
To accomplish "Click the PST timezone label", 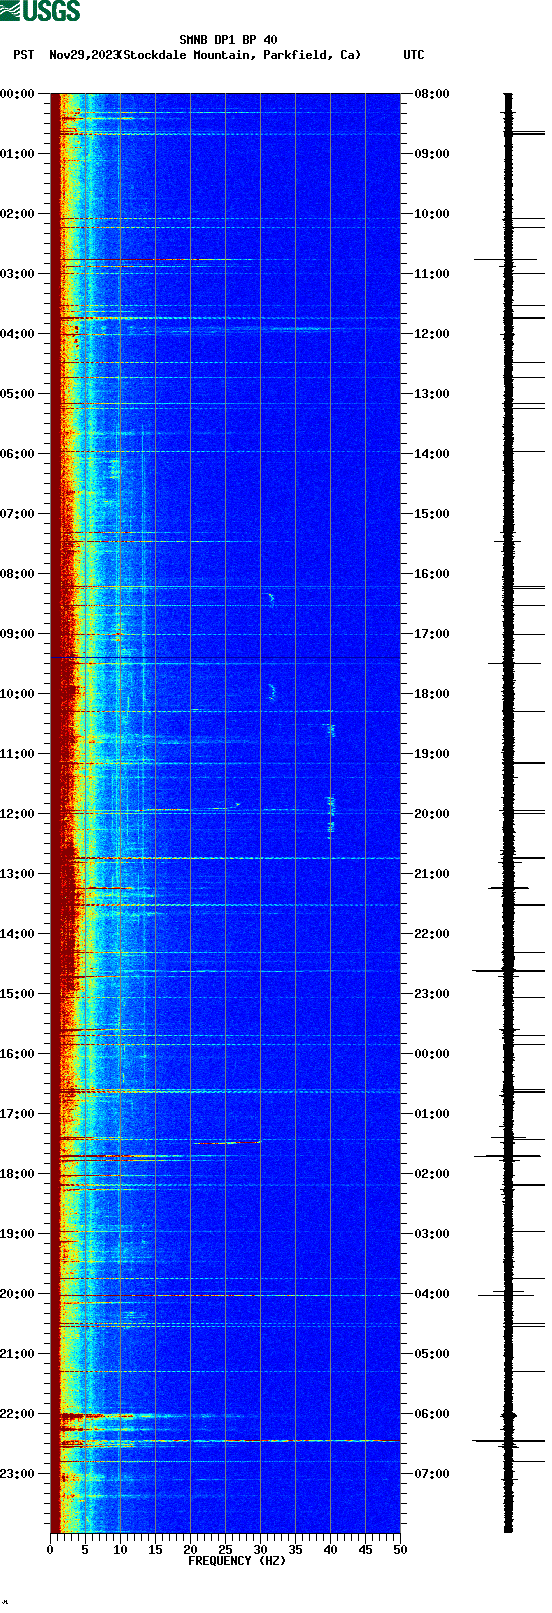I will (x=24, y=55).
